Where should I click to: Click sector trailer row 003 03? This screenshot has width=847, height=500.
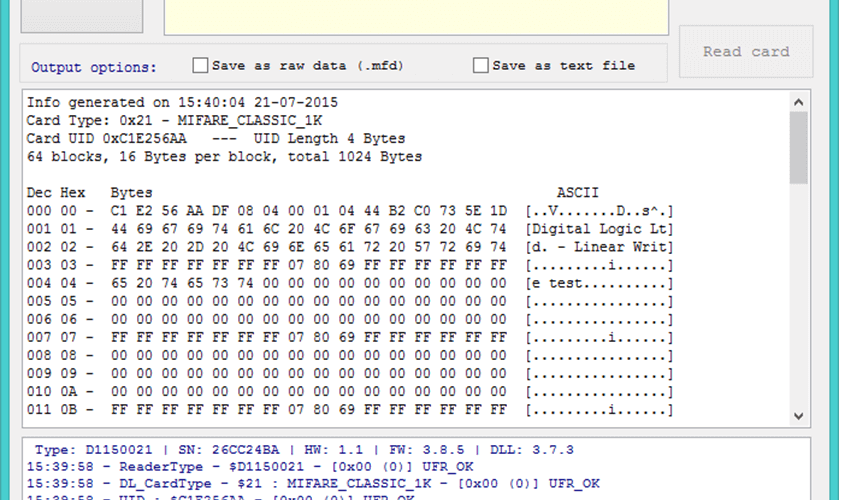coord(349,265)
